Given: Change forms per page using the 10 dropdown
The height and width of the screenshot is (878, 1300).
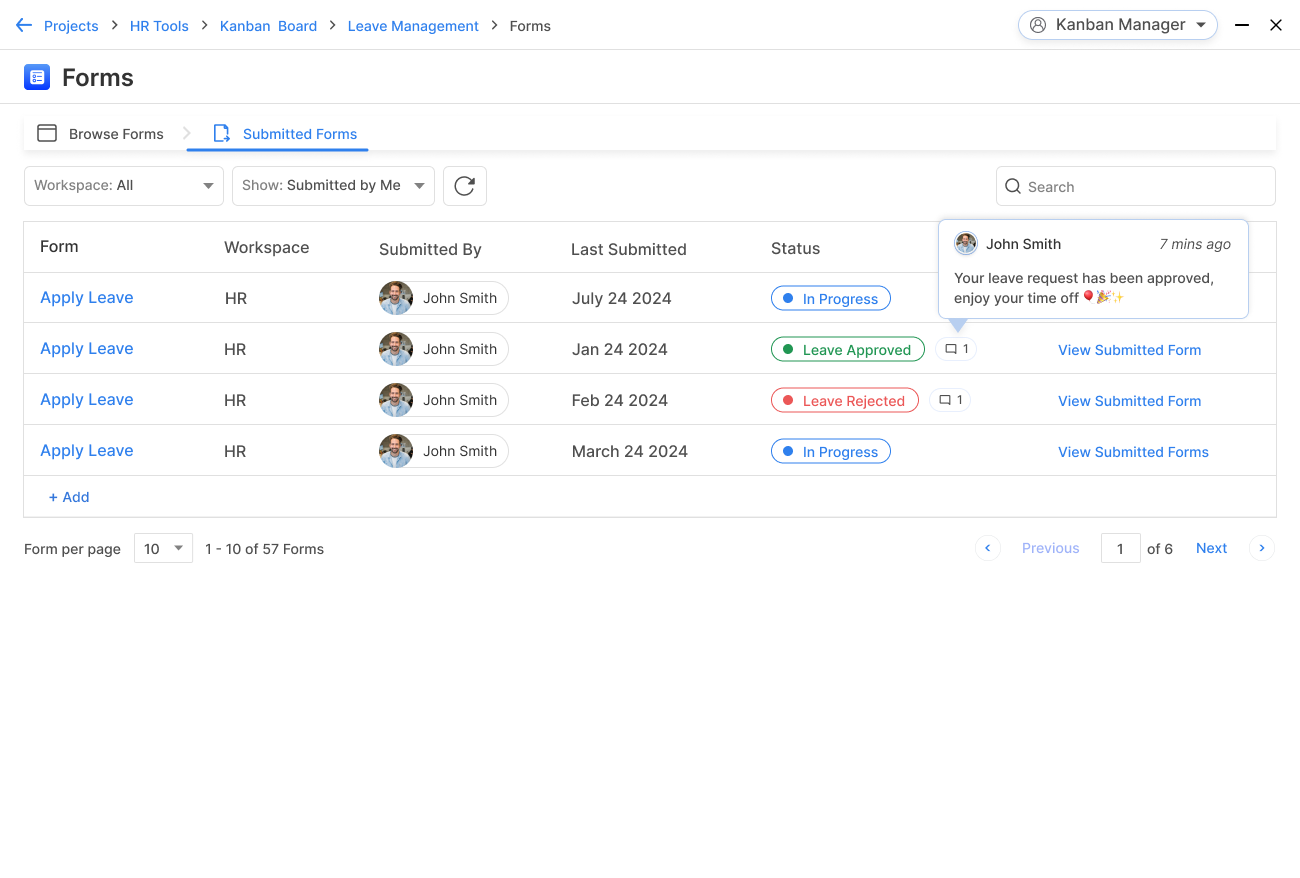Looking at the screenshot, I should 162,548.
